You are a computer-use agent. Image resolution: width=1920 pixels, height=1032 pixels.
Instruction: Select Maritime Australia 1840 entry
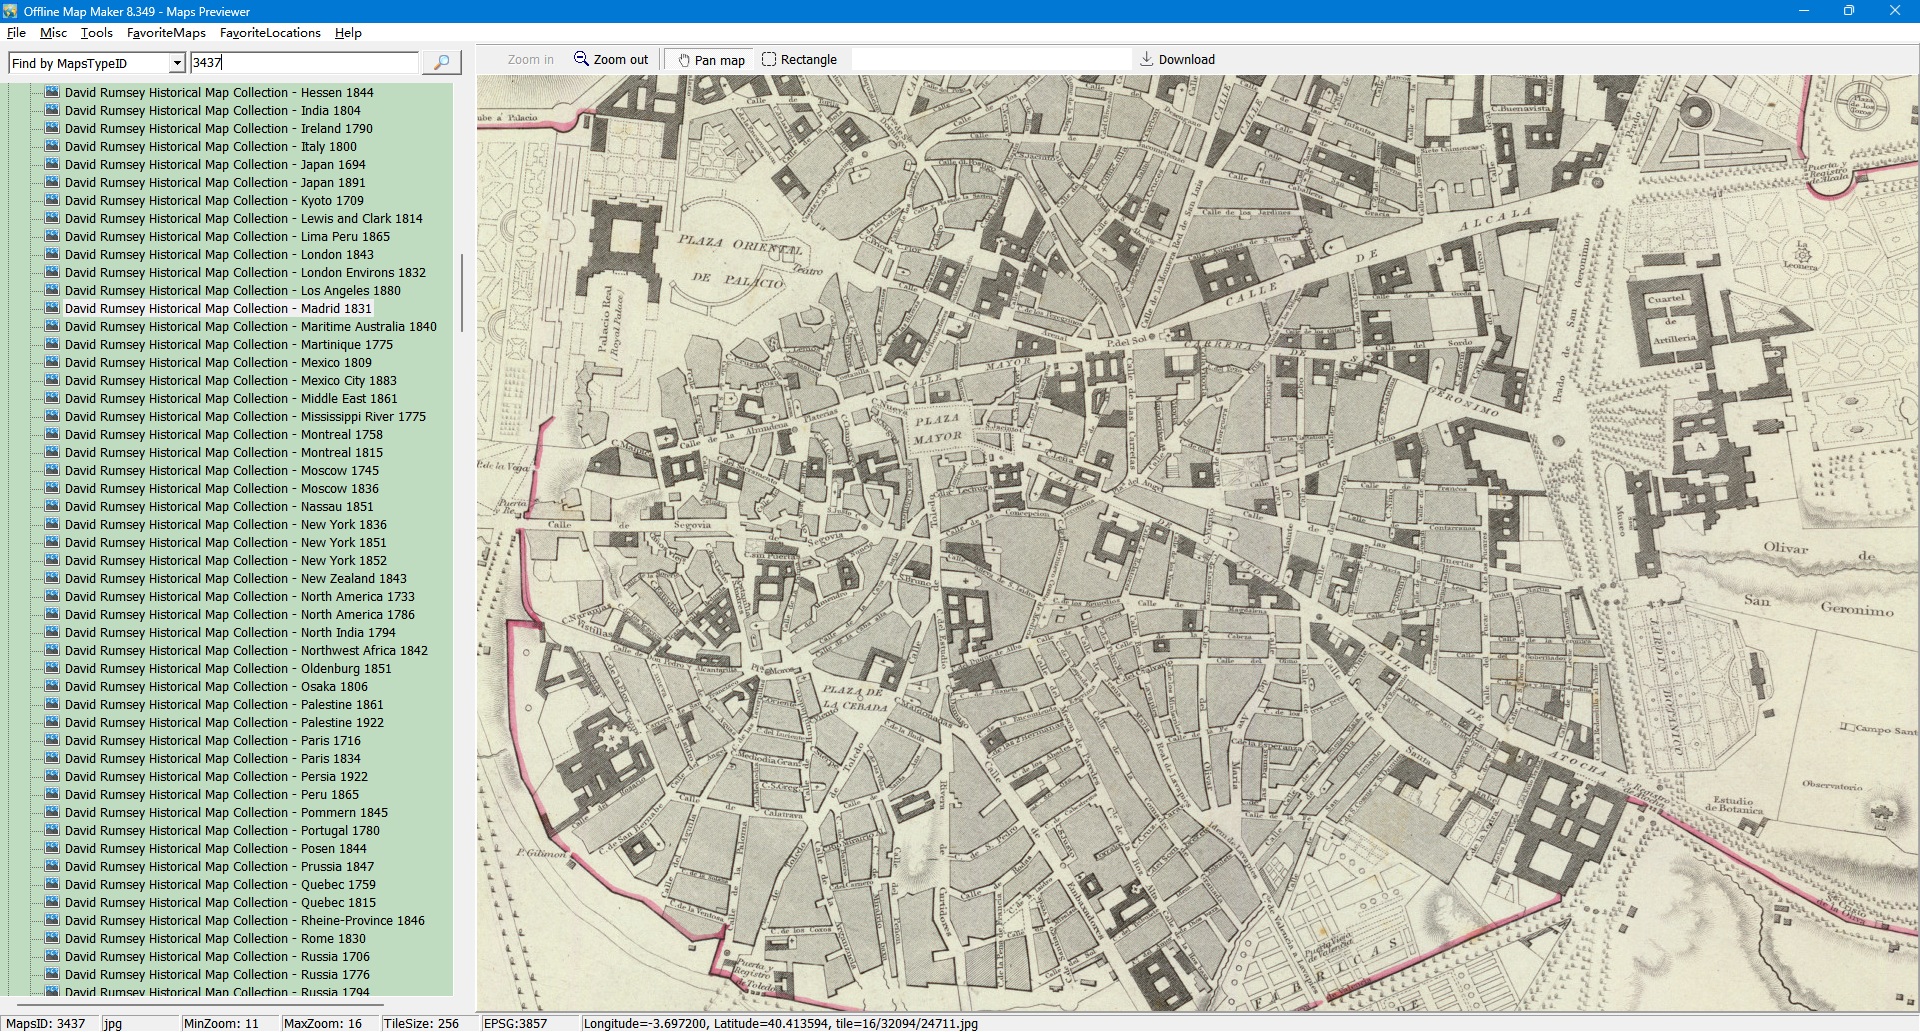(x=251, y=326)
